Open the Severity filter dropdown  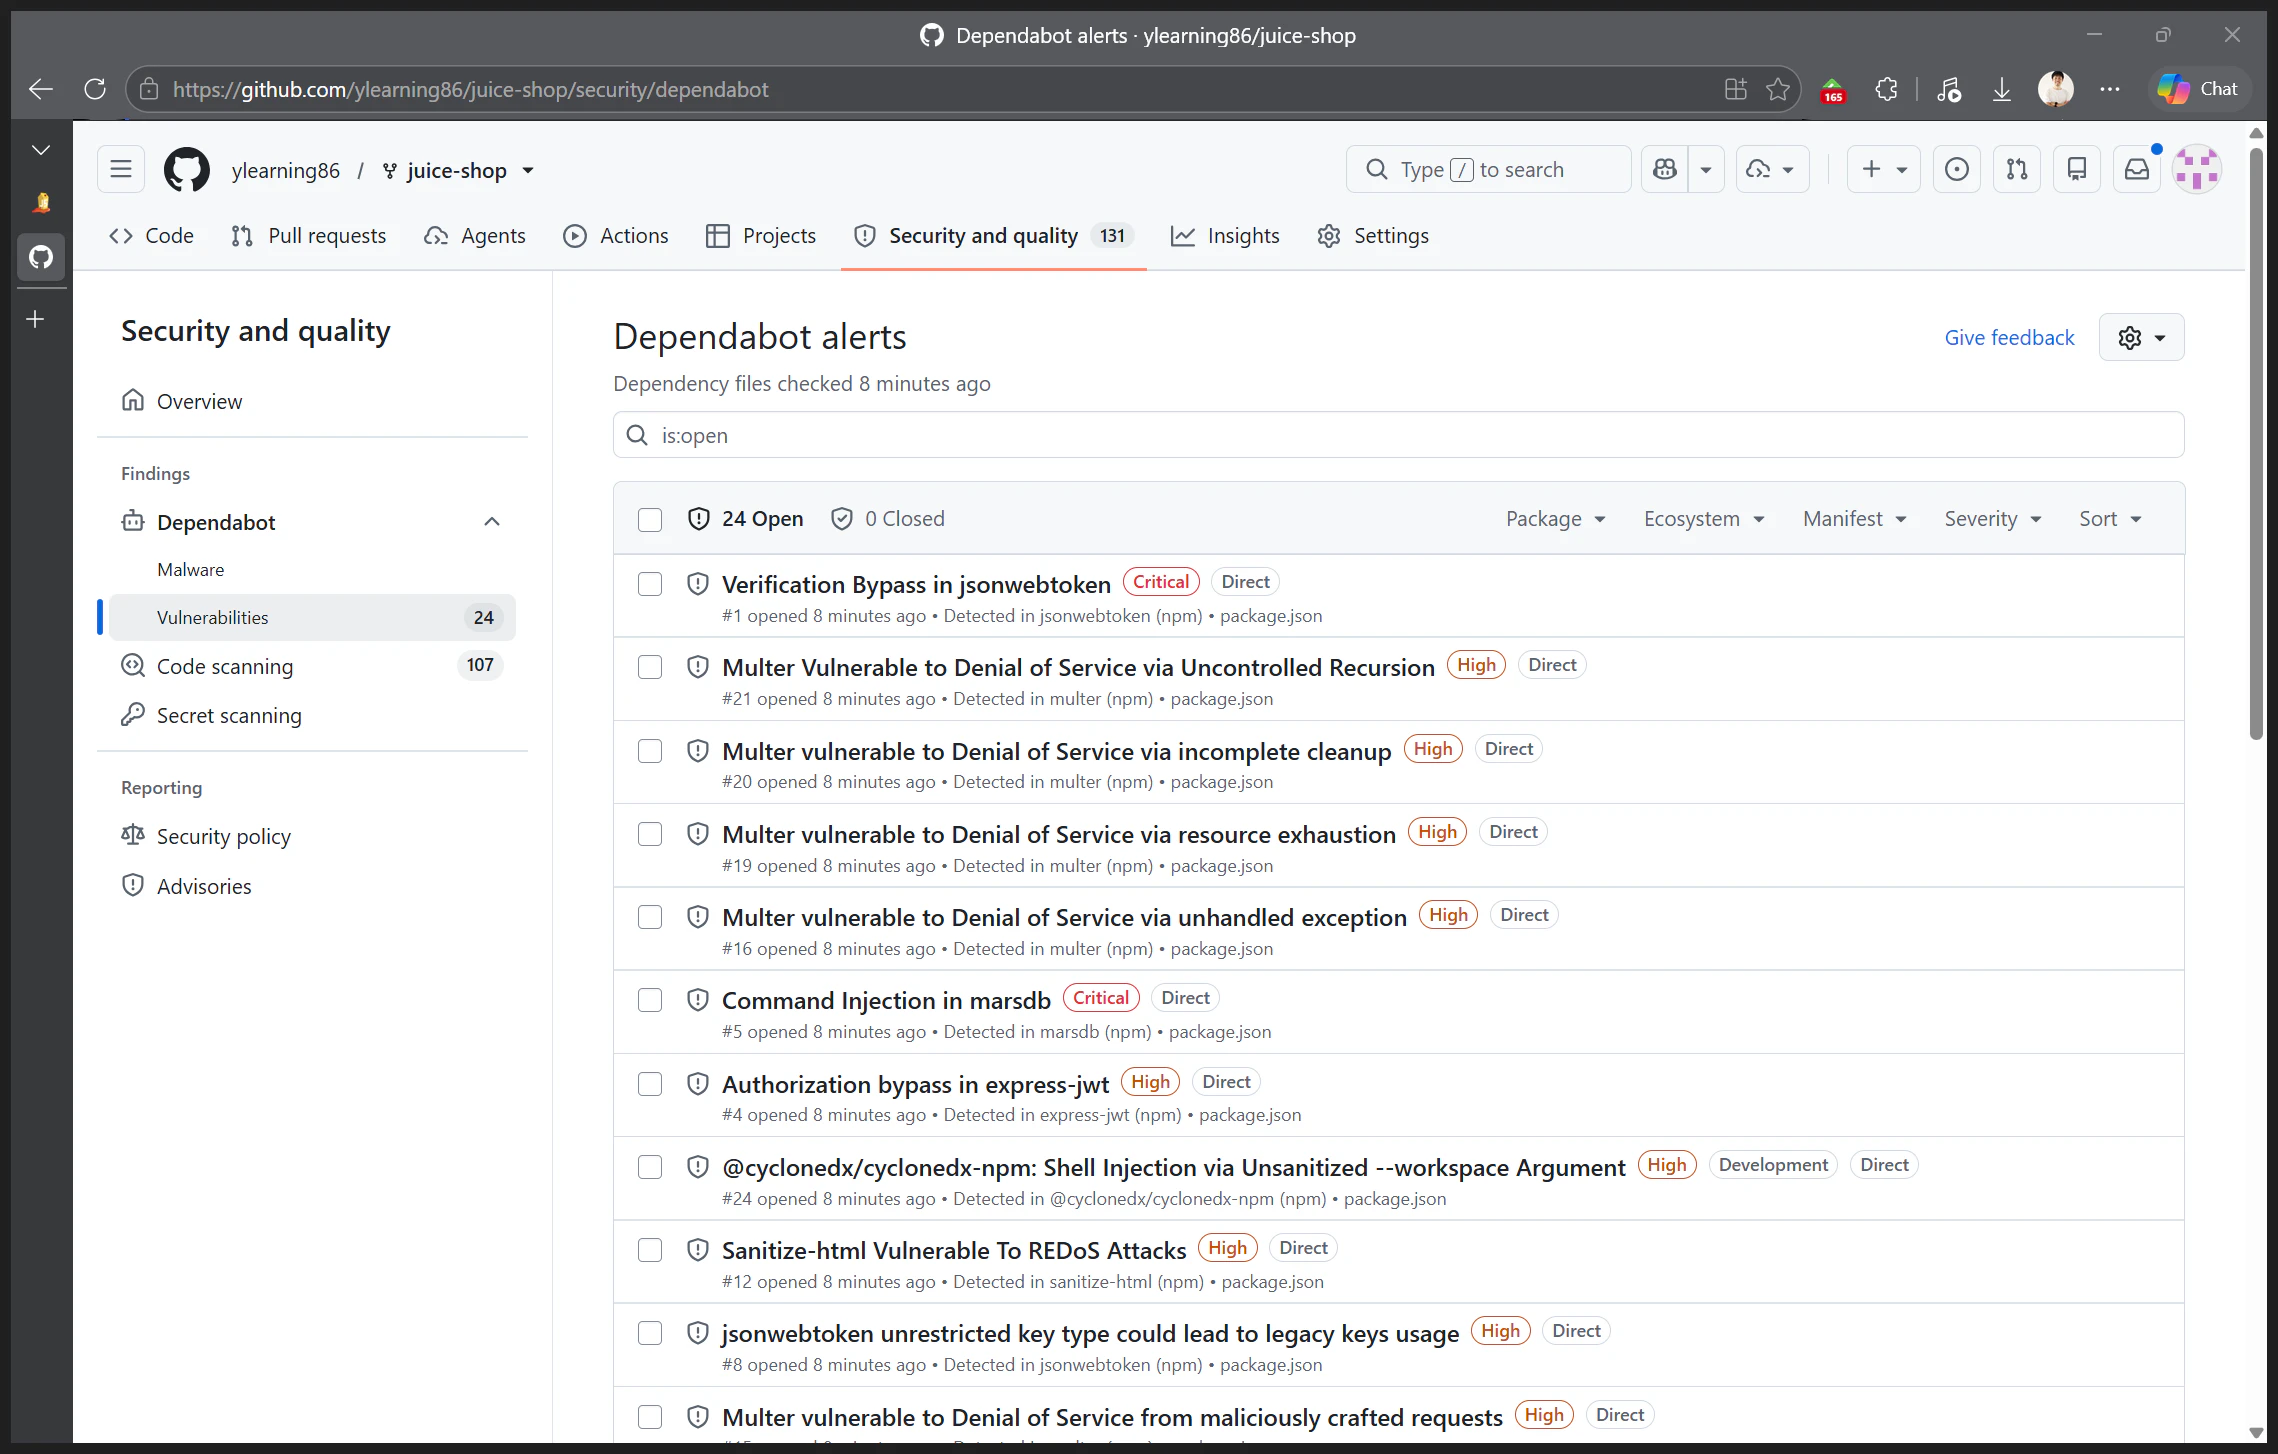coord(1992,519)
